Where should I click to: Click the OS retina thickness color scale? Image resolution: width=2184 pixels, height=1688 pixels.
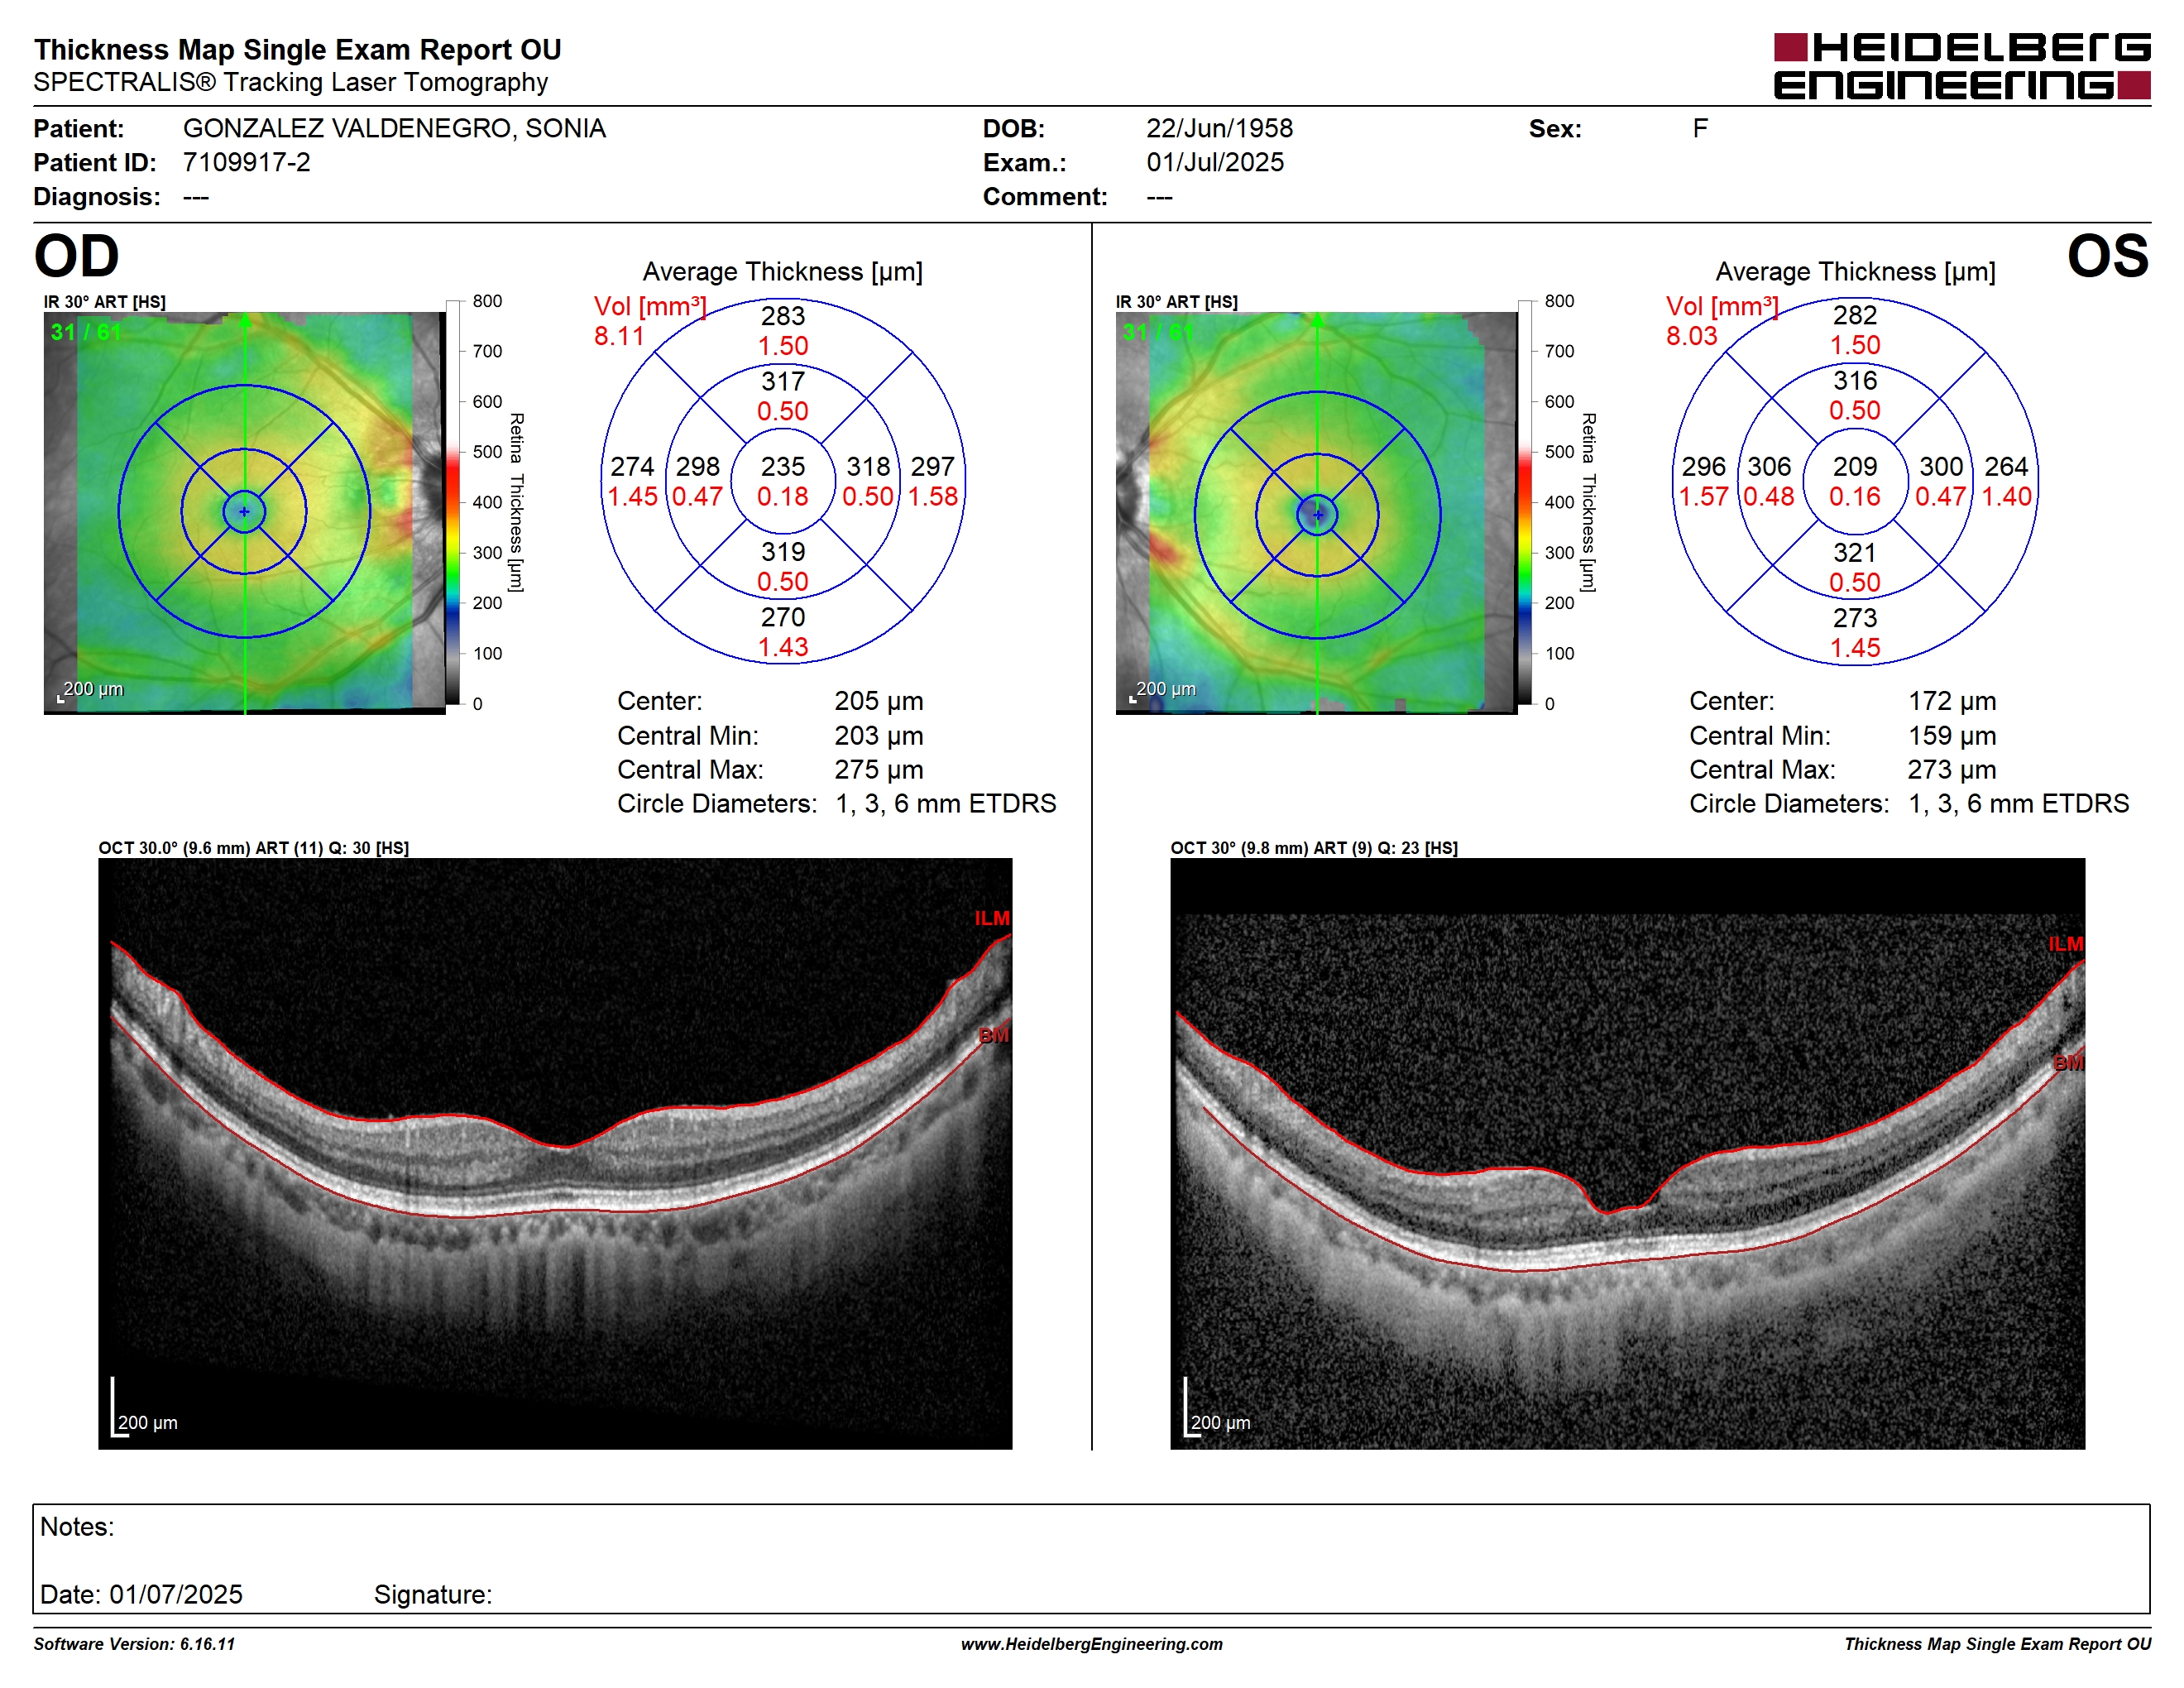pos(1525,502)
